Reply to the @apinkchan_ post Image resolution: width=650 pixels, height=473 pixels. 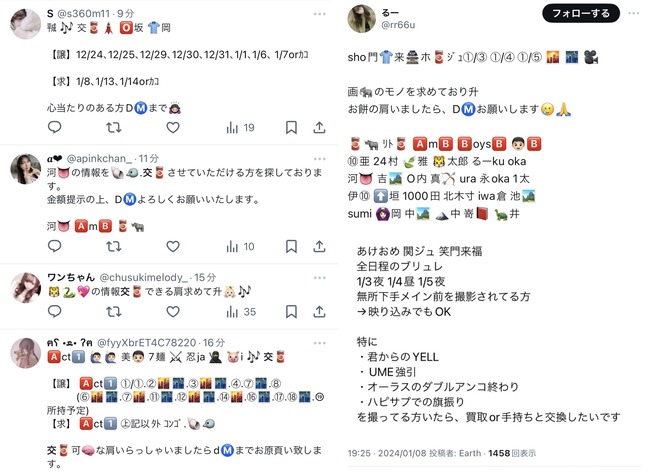(x=55, y=247)
